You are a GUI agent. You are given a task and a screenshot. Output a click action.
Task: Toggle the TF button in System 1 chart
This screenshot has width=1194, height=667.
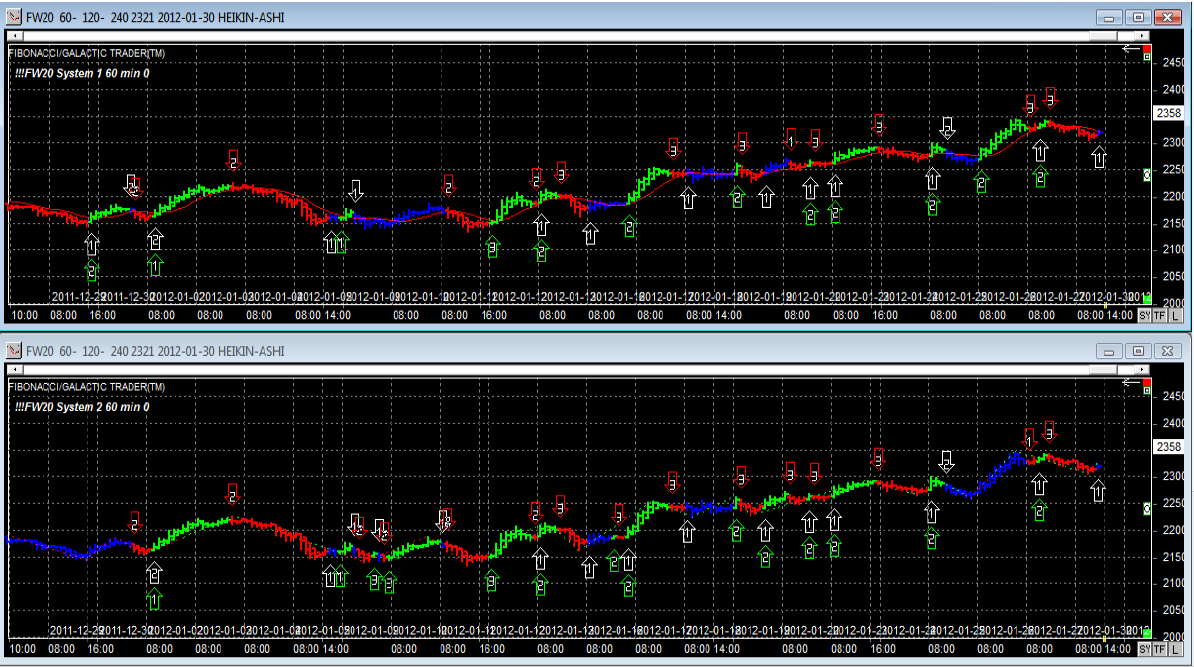pyautogui.click(x=1159, y=316)
